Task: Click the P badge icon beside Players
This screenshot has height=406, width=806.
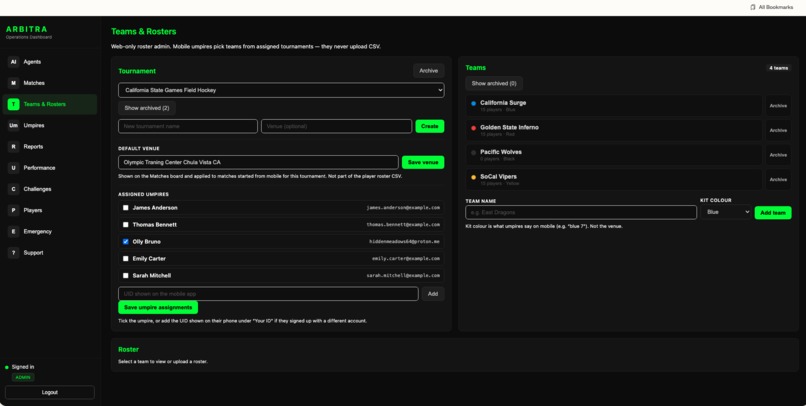Action: (13, 210)
